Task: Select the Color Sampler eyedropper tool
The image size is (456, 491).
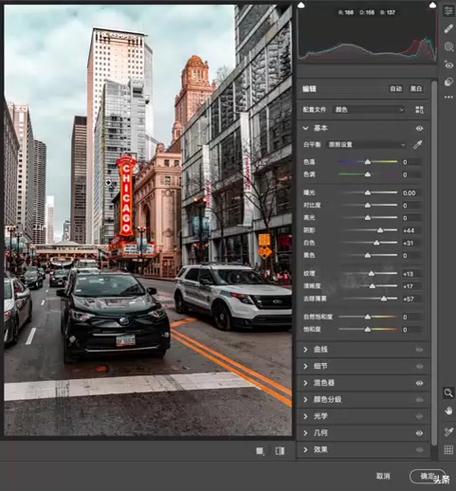Action: pos(448,432)
